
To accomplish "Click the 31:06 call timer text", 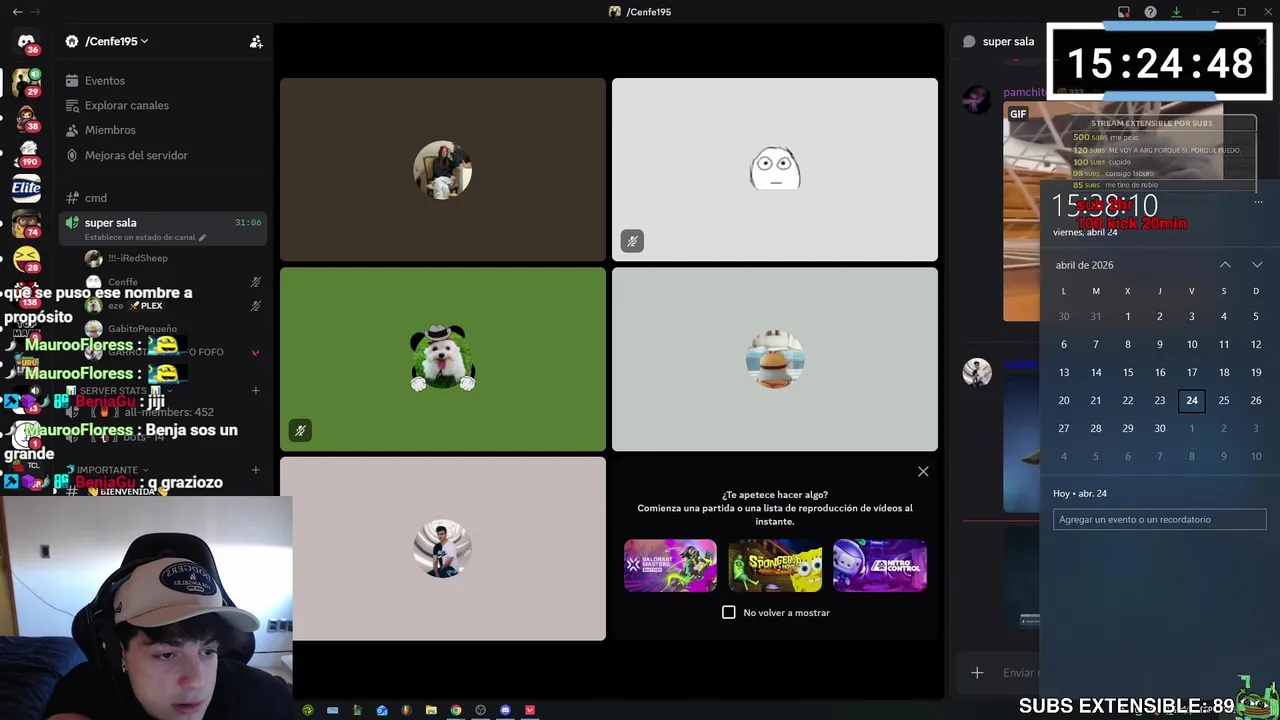I will [x=248, y=223].
